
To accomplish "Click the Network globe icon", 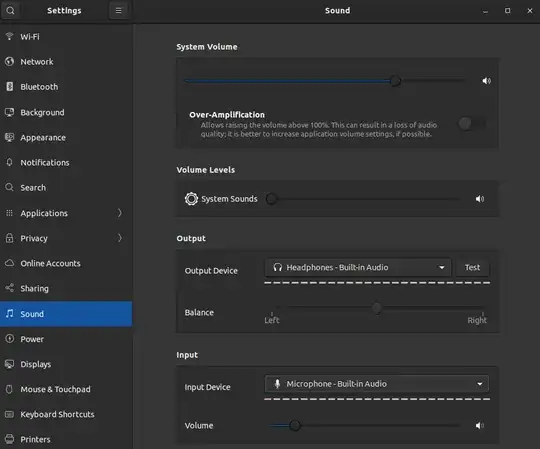I will pos(10,62).
